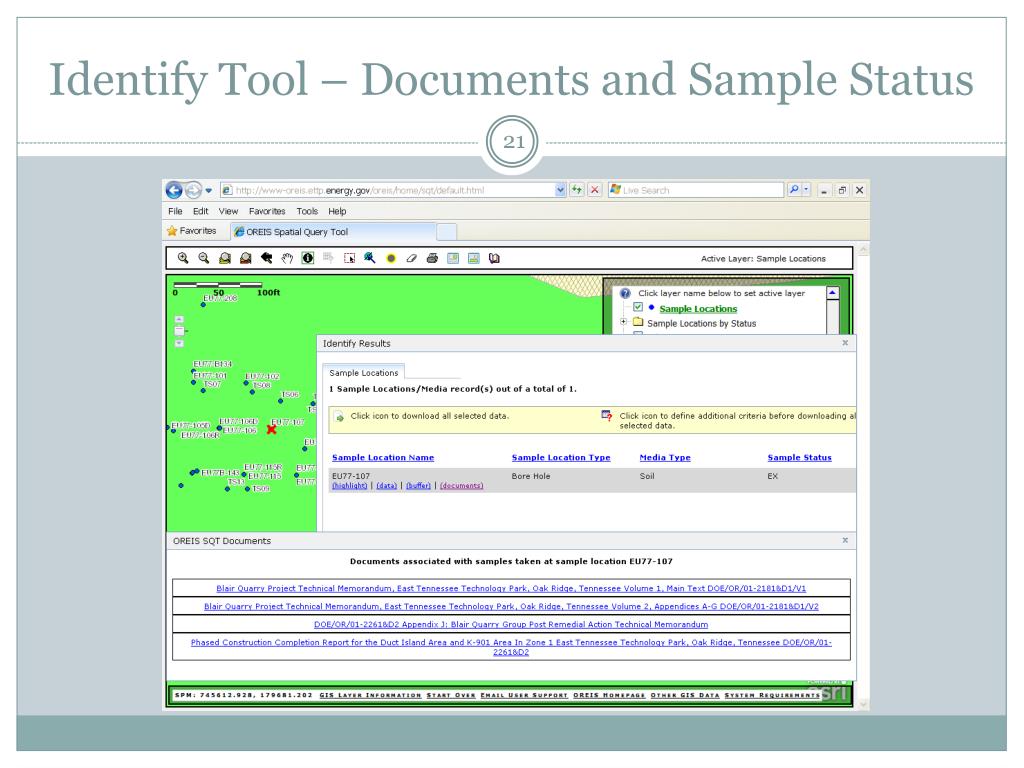Click the yellow circle Buffer tool
The width and height of the screenshot is (1024, 768).
pos(391,258)
